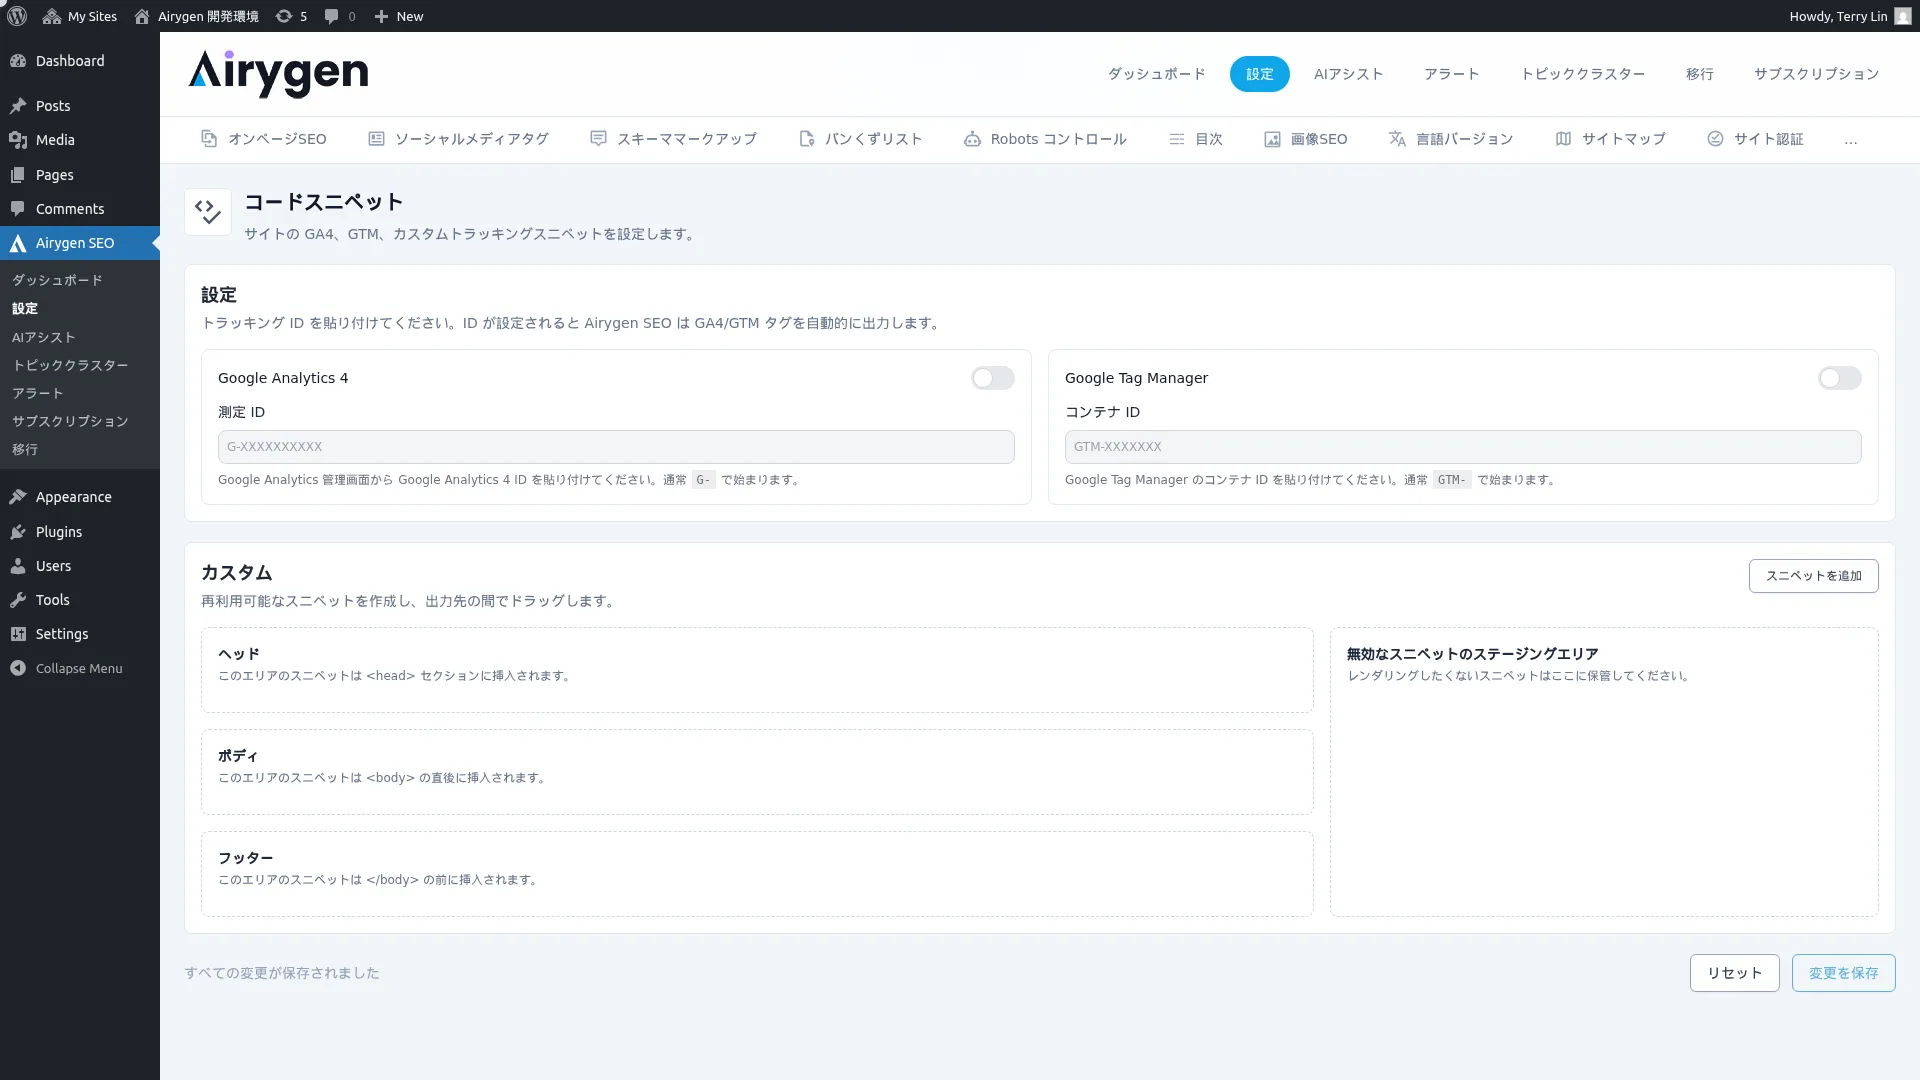Screen dimensions: 1920x1080
Task: Click the ソーシャルメディアタグ tab icon
Action: click(x=376, y=139)
